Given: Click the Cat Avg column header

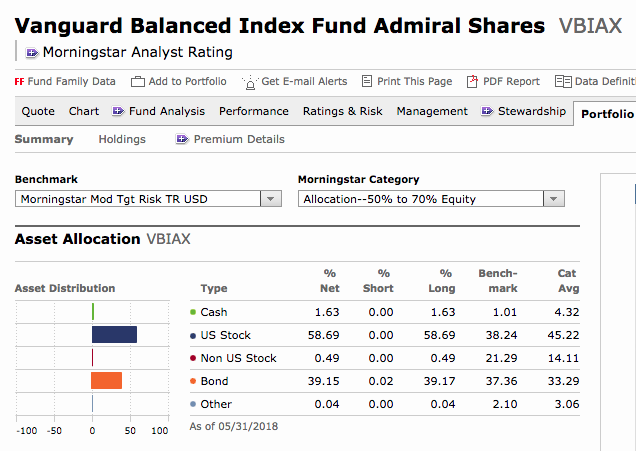Looking at the screenshot, I should pyautogui.click(x=568, y=281).
